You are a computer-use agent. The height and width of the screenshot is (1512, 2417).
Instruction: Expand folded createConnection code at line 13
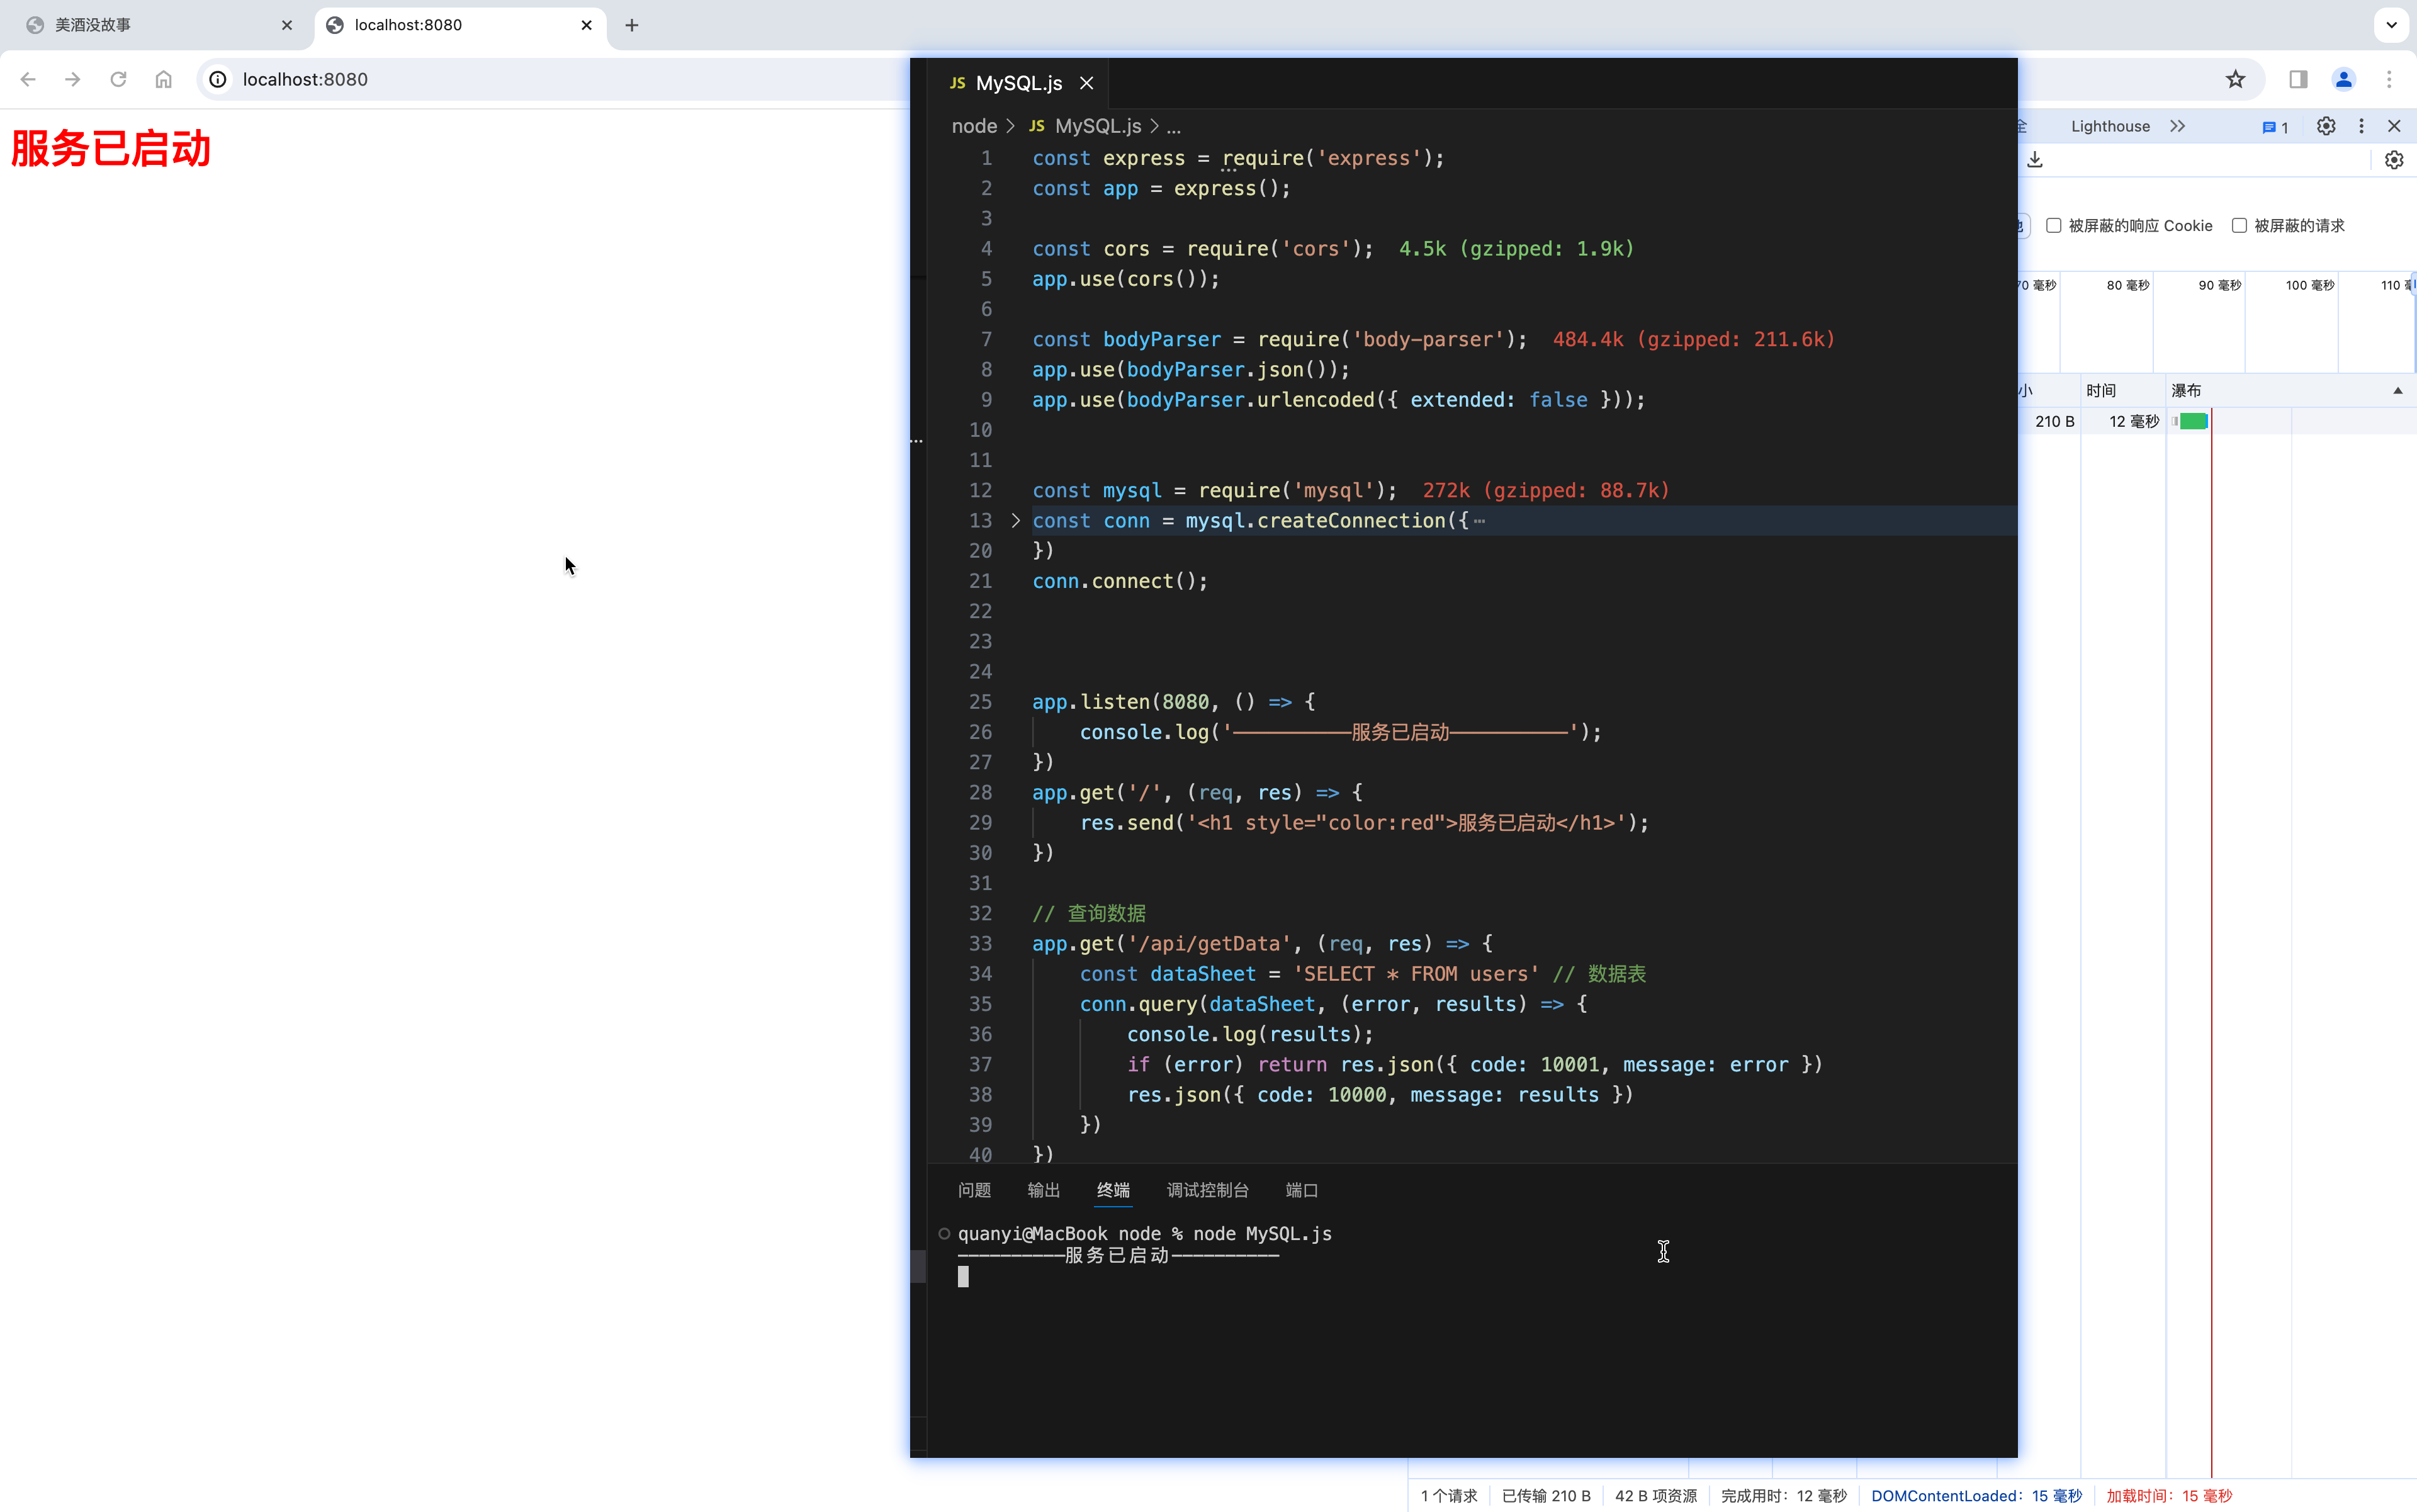click(x=1015, y=520)
